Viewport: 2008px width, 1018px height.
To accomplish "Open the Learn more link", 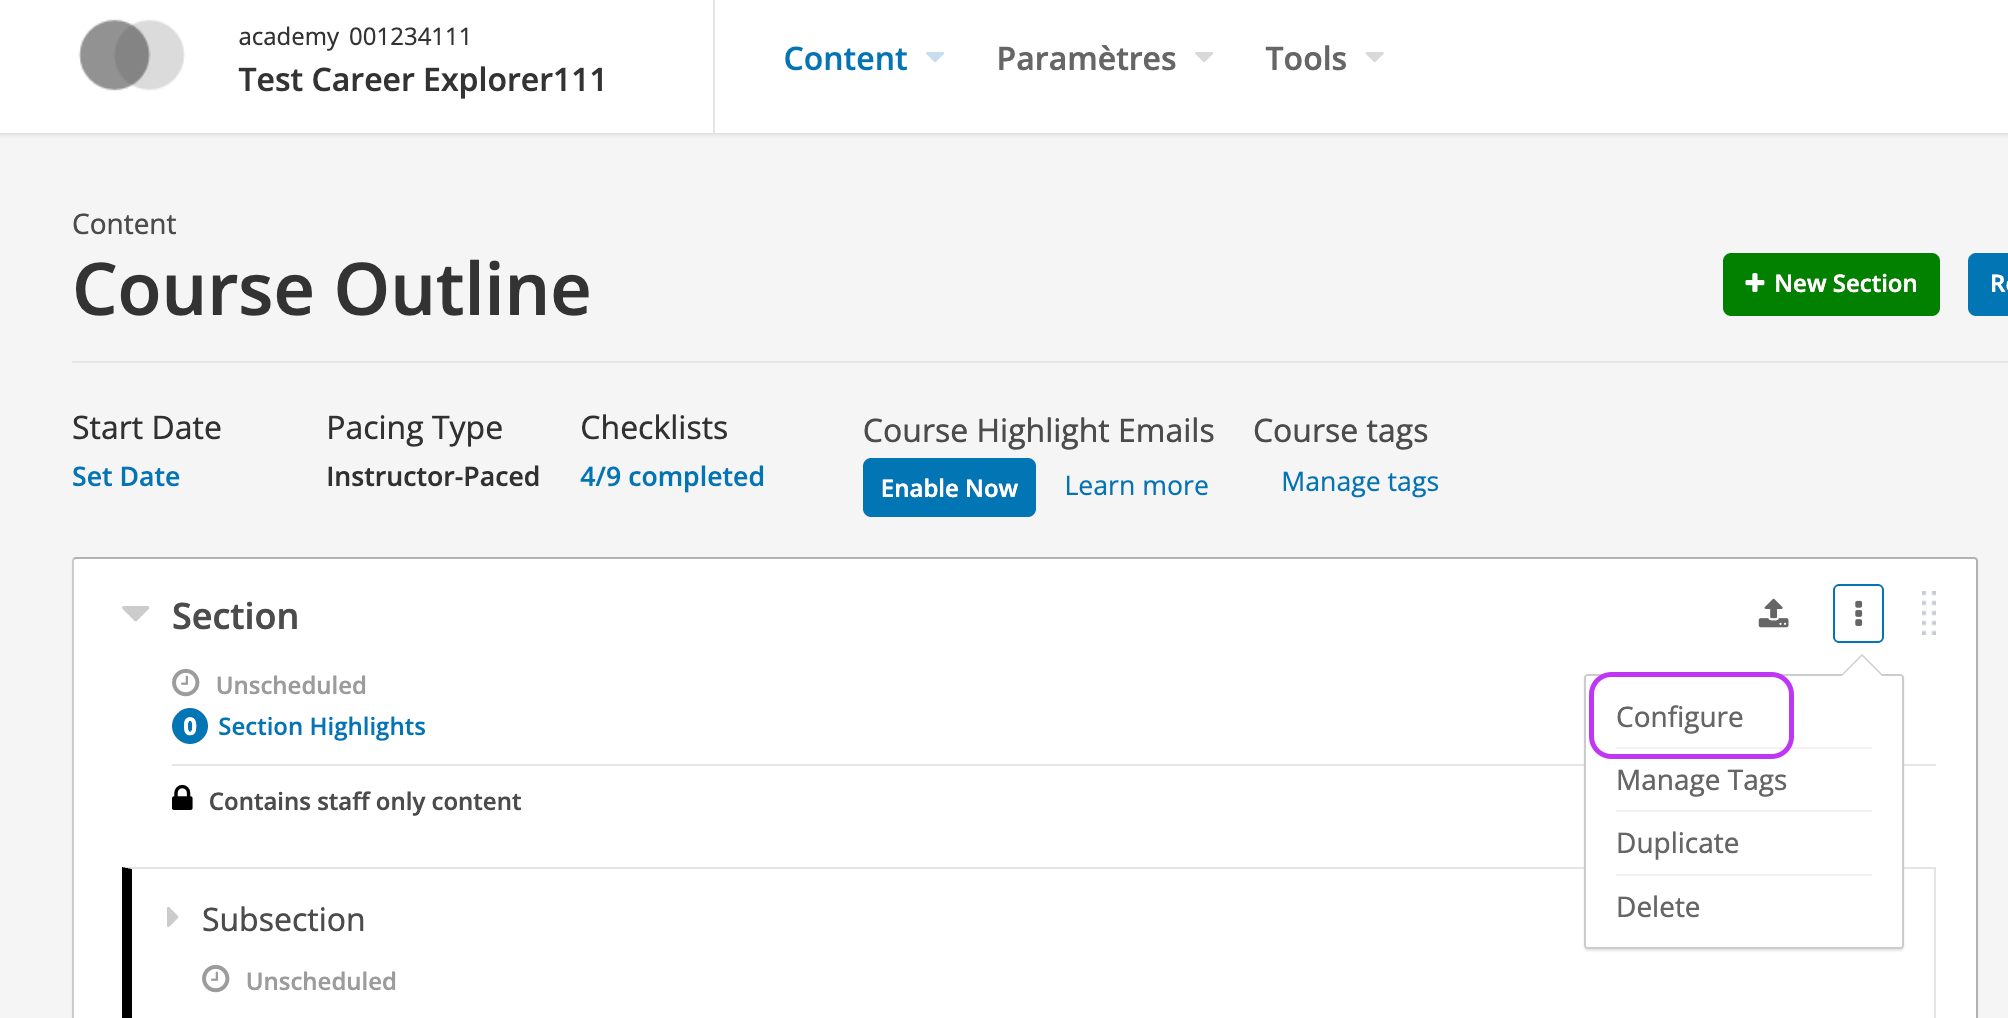I will point(1136,486).
